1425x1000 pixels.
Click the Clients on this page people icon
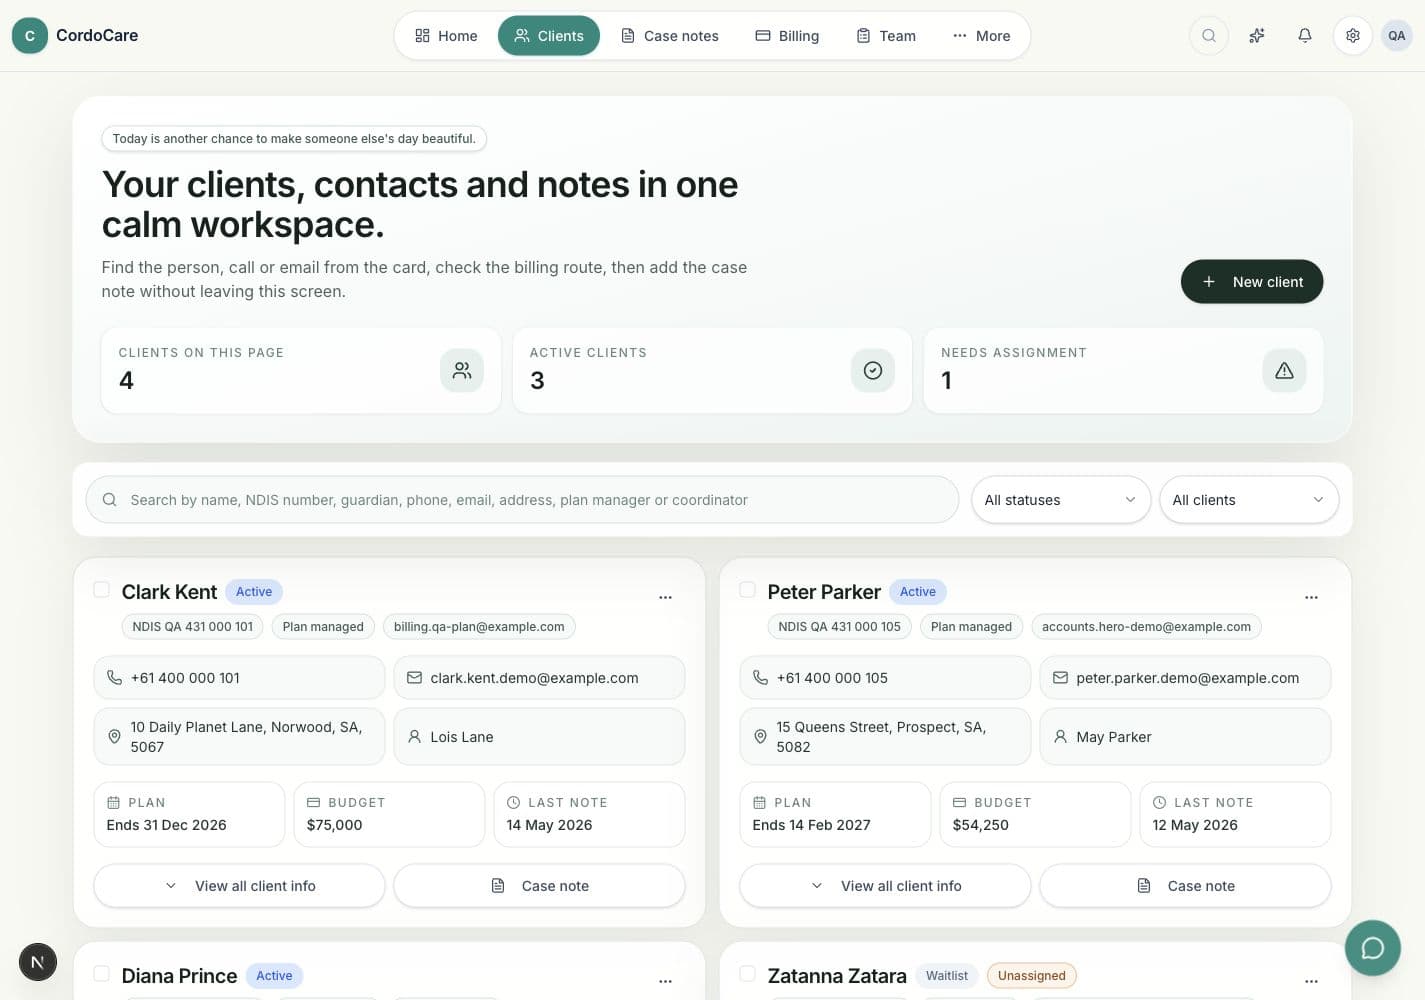(x=462, y=370)
